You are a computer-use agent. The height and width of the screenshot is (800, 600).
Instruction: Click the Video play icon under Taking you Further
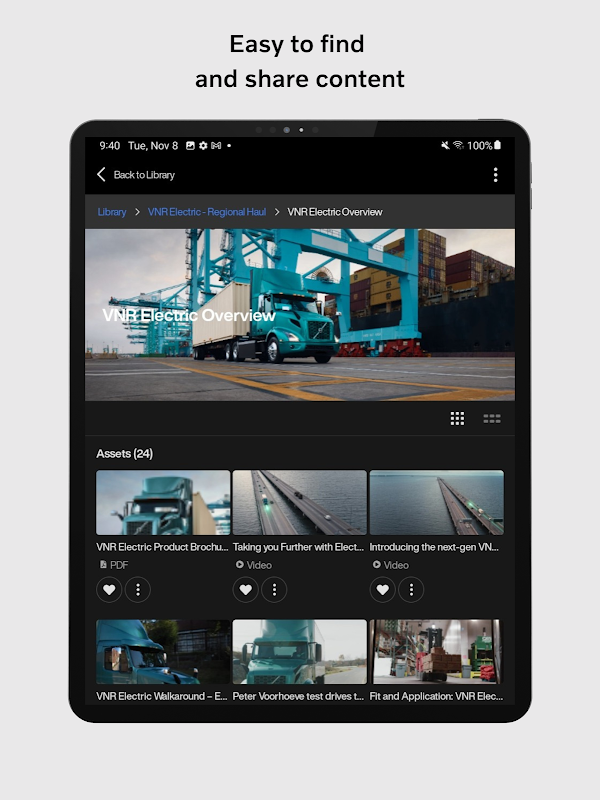coord(239,564)
